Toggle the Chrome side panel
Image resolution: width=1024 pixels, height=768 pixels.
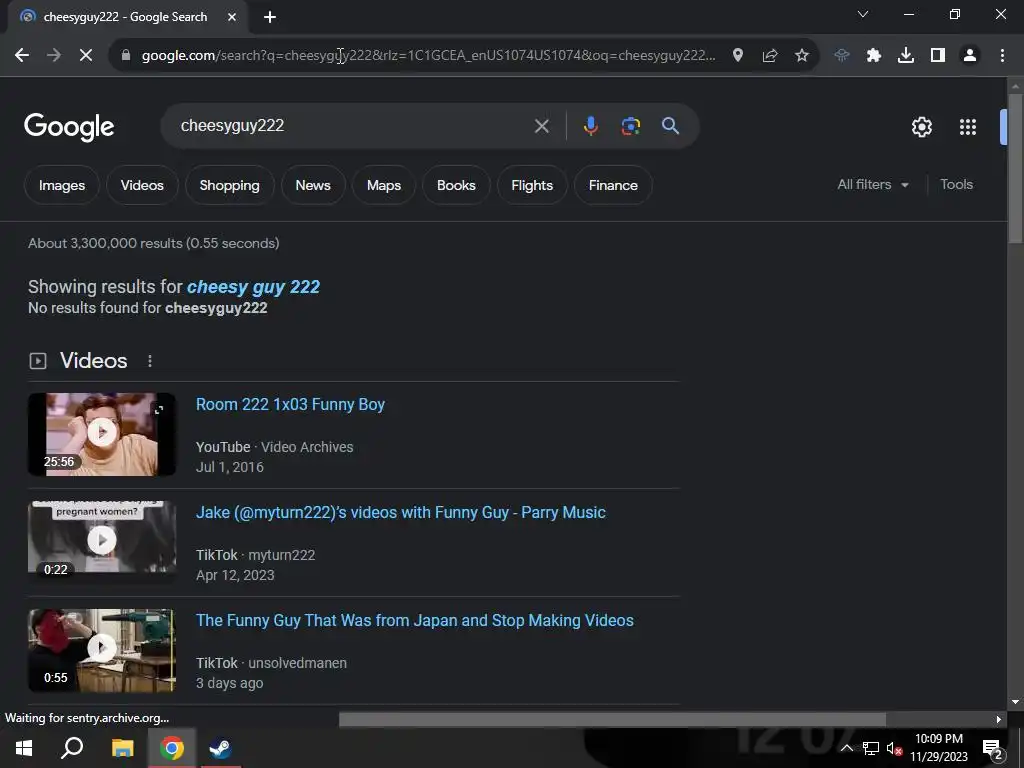(938, 56)
